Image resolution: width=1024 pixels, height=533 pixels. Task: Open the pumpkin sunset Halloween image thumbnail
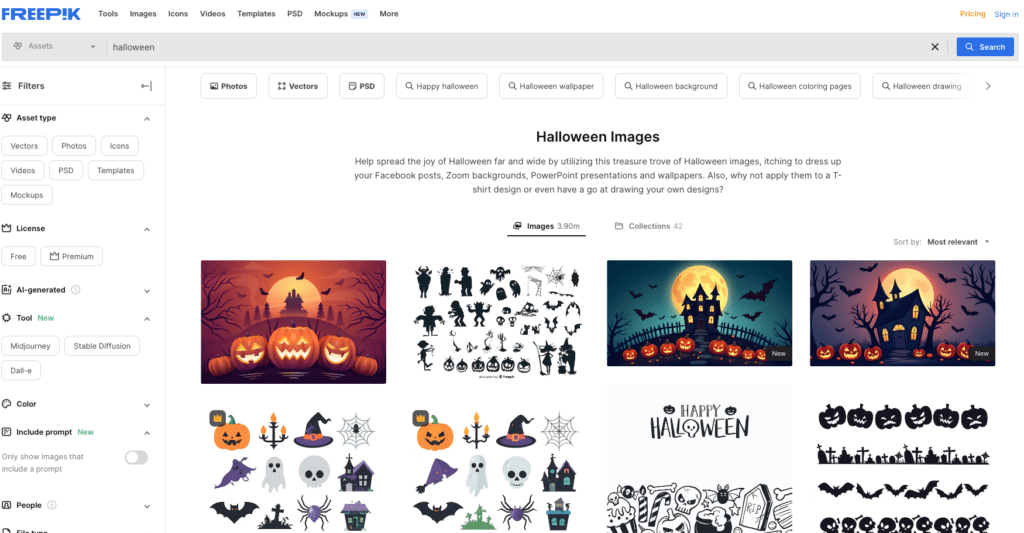(x=293, y=321)
